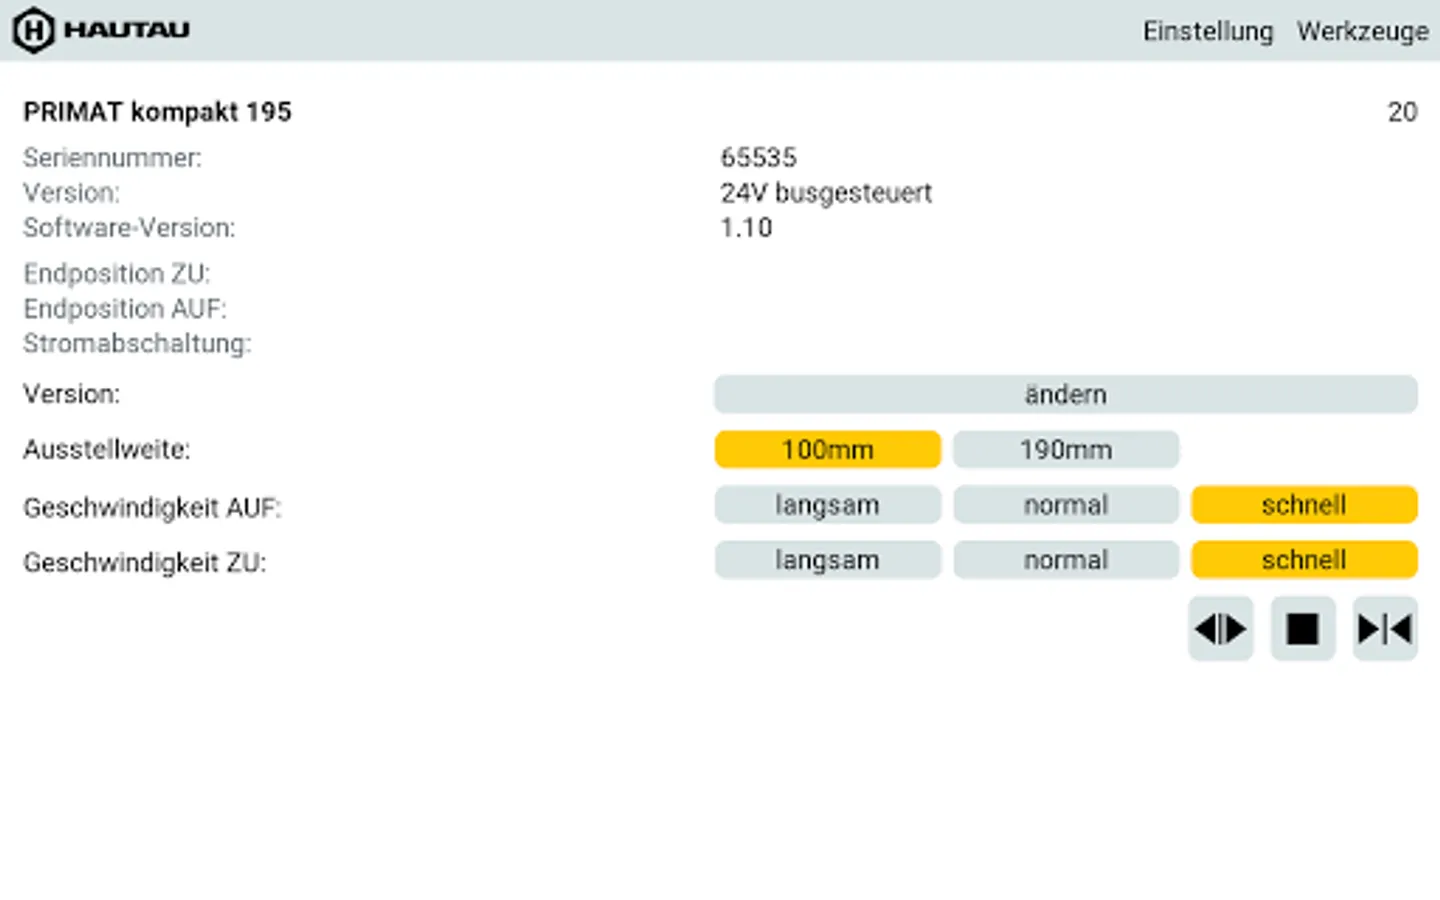
Task: Click the ändern button for Version
Action: (x=1066, y=394)
